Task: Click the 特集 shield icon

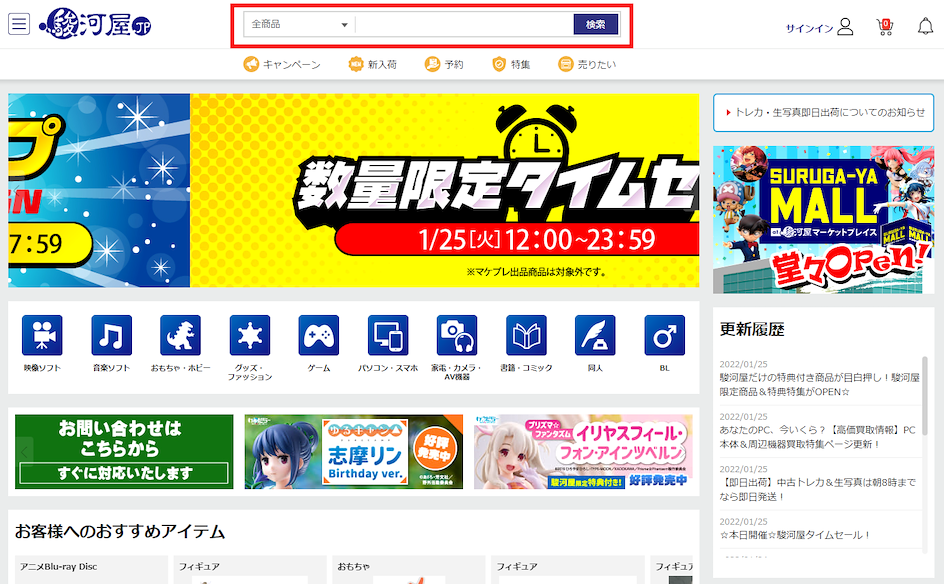Action: tap(499, 64)
